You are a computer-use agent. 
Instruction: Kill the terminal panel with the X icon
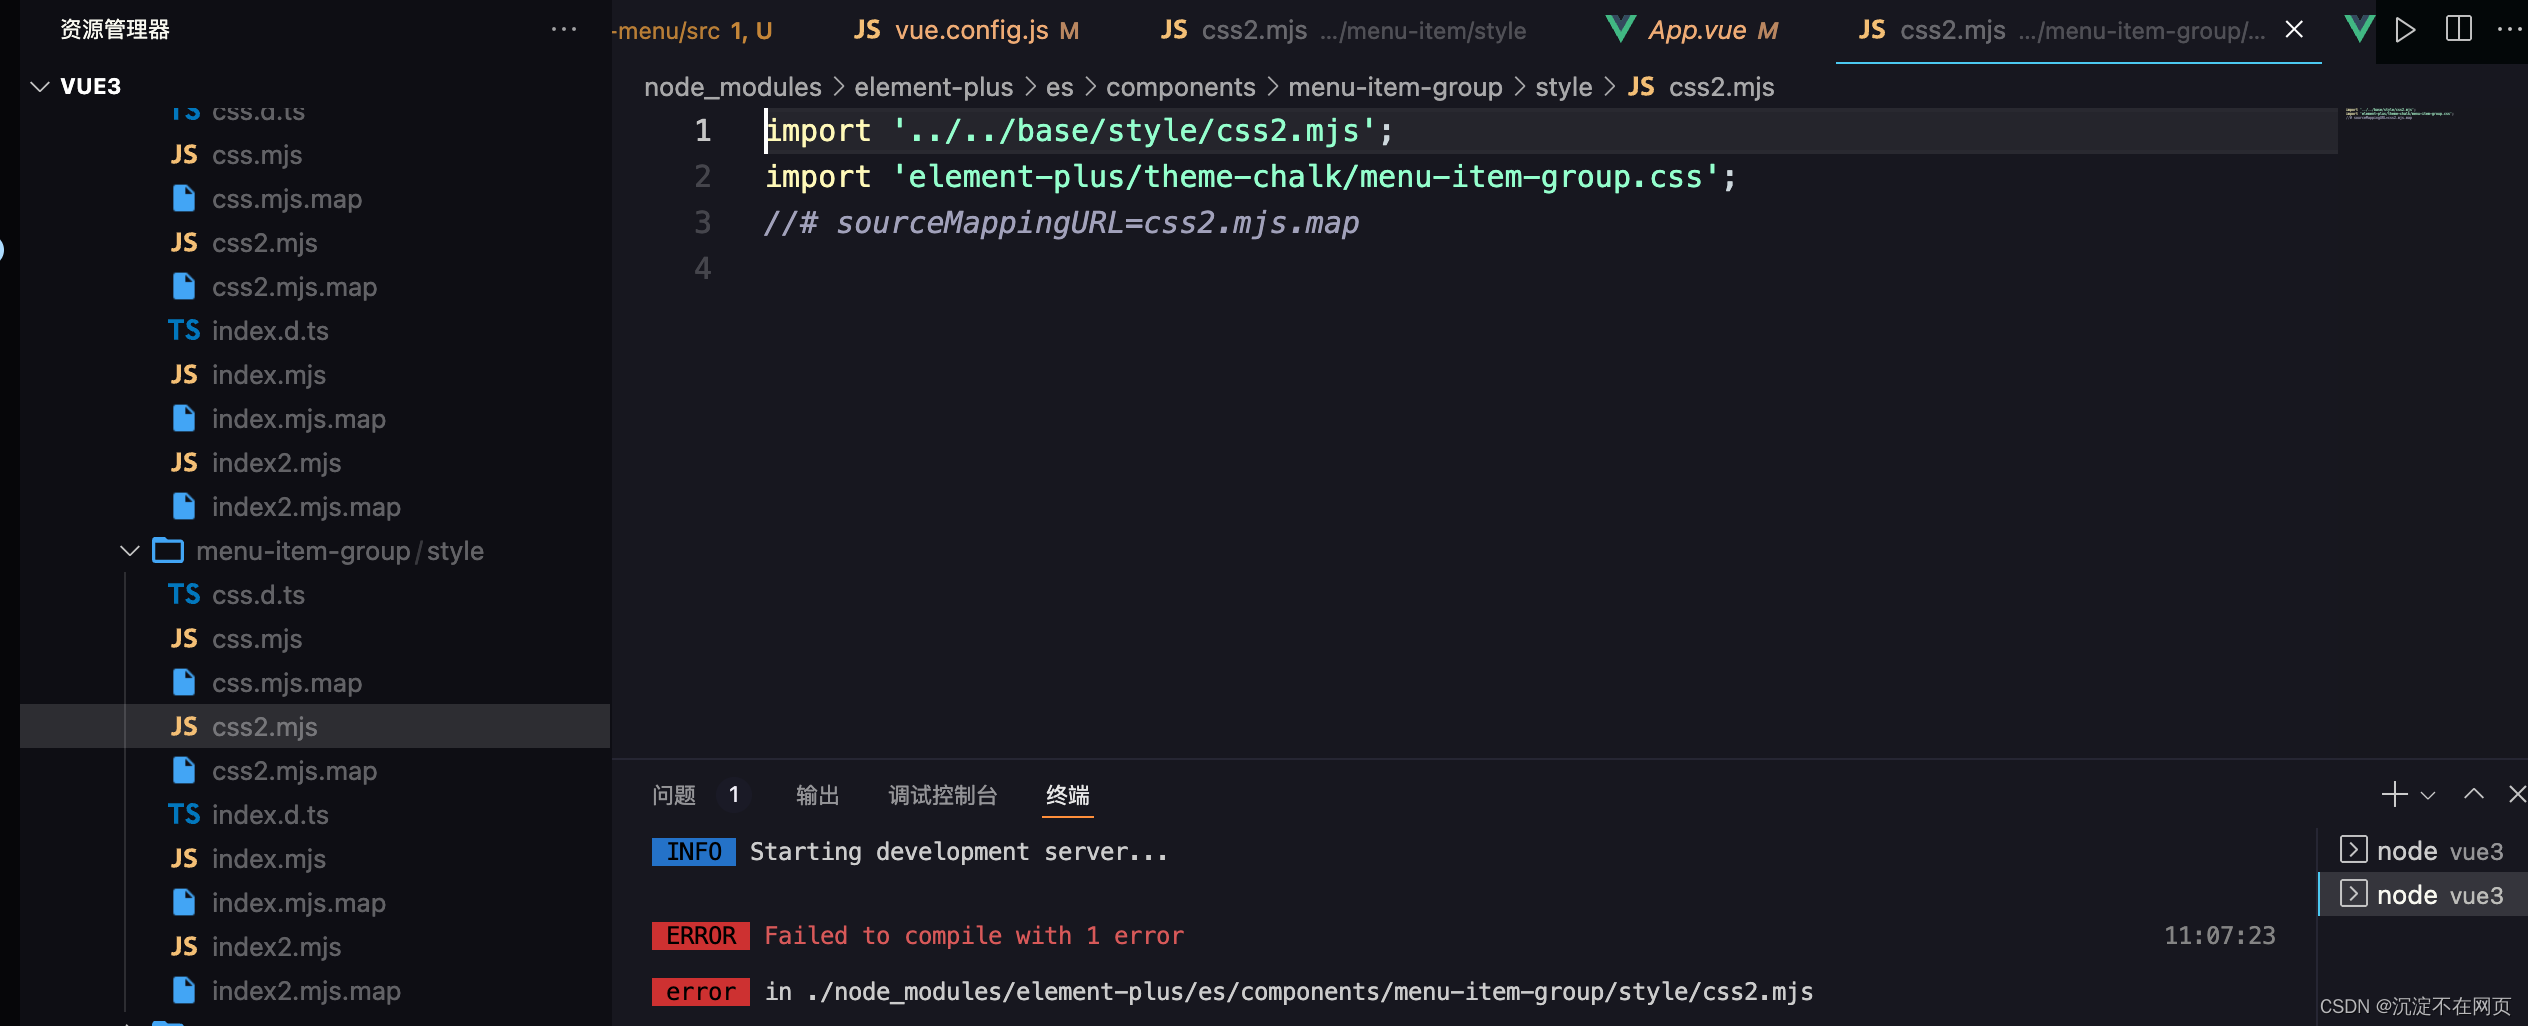pos(2516,794)
